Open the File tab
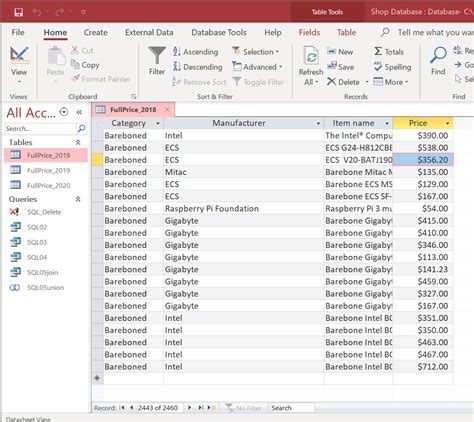The height and width of the screenshot is (422, 474). tap(18, 32)
